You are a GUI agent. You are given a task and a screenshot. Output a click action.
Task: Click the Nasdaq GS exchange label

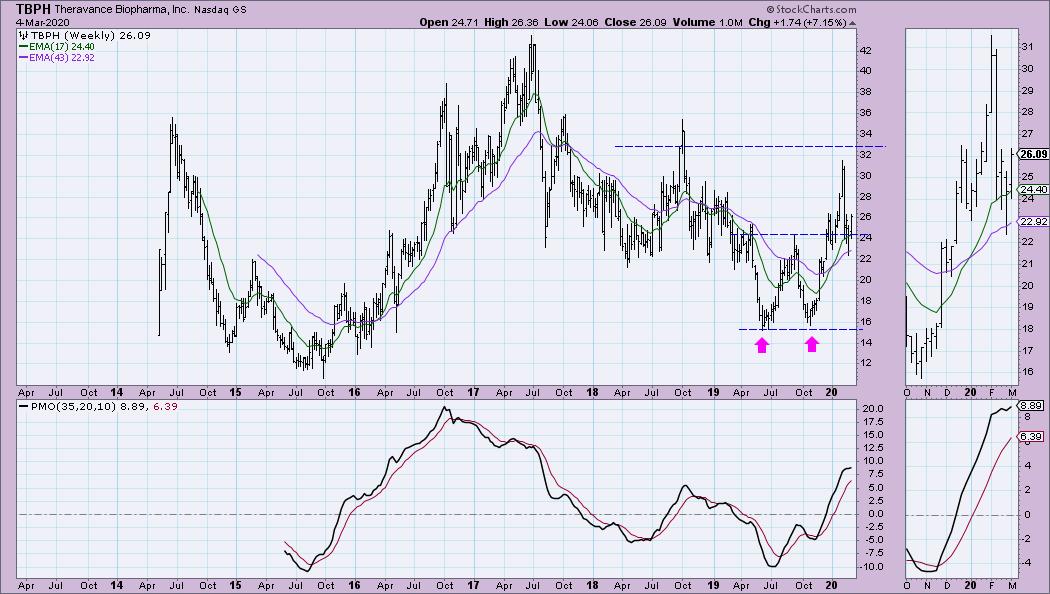(220, 10)
